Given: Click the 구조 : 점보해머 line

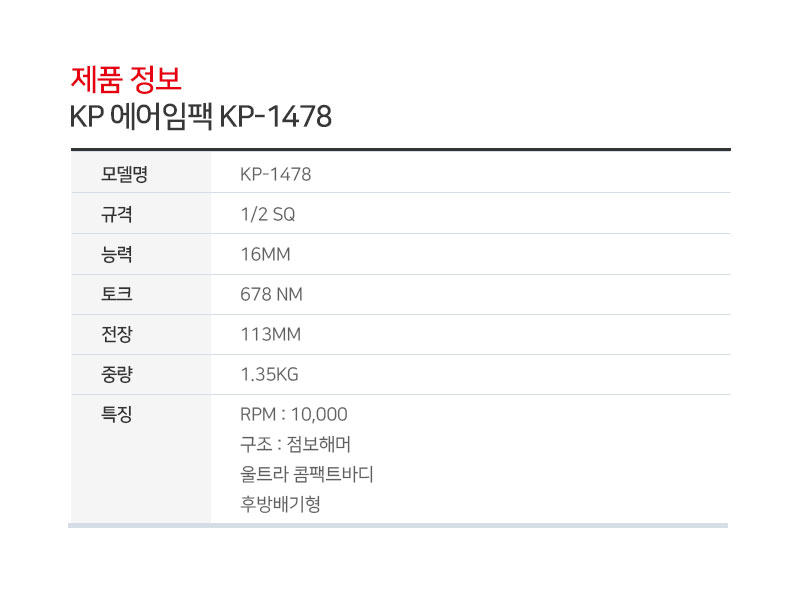Looking at the screenshot, I should pyautogui.click(x=295, y=444).
